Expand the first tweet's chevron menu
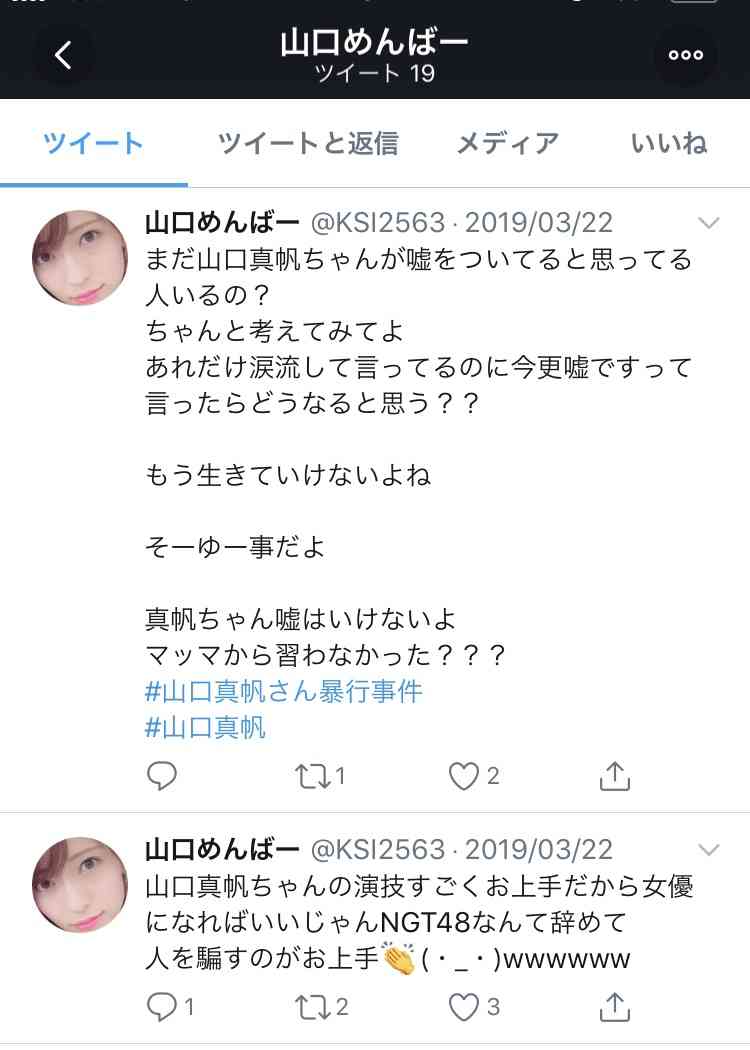This screenshot has width=750, height=1050. click(x=708, y=222)
